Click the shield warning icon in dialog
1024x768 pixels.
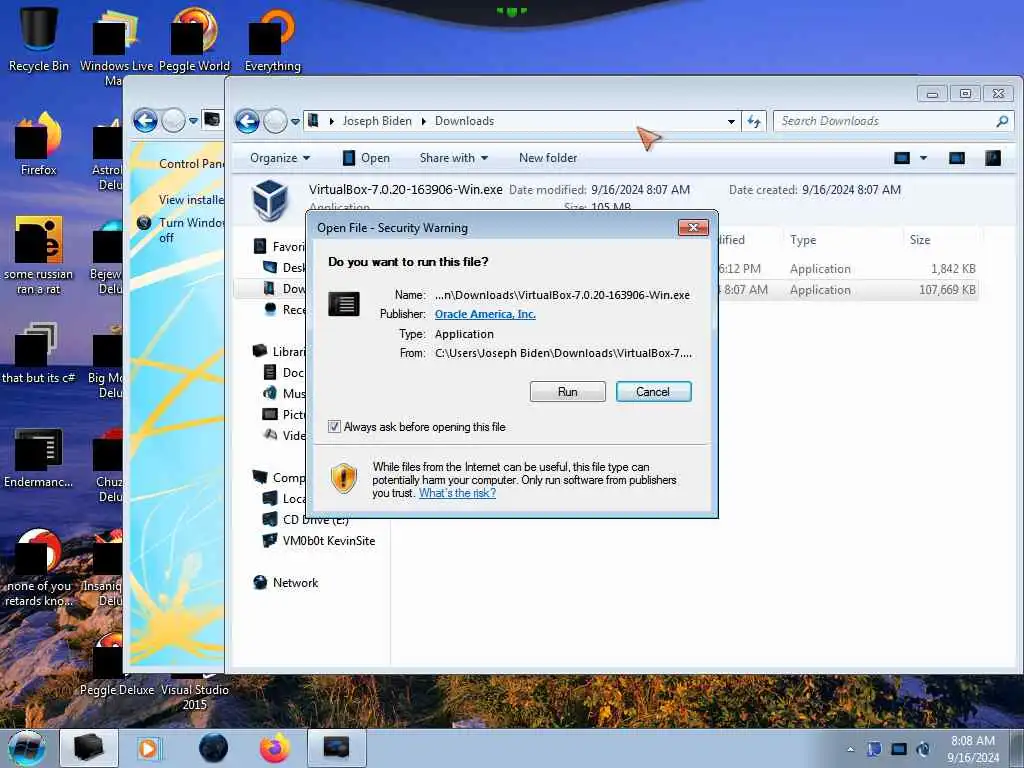(344, 478)
